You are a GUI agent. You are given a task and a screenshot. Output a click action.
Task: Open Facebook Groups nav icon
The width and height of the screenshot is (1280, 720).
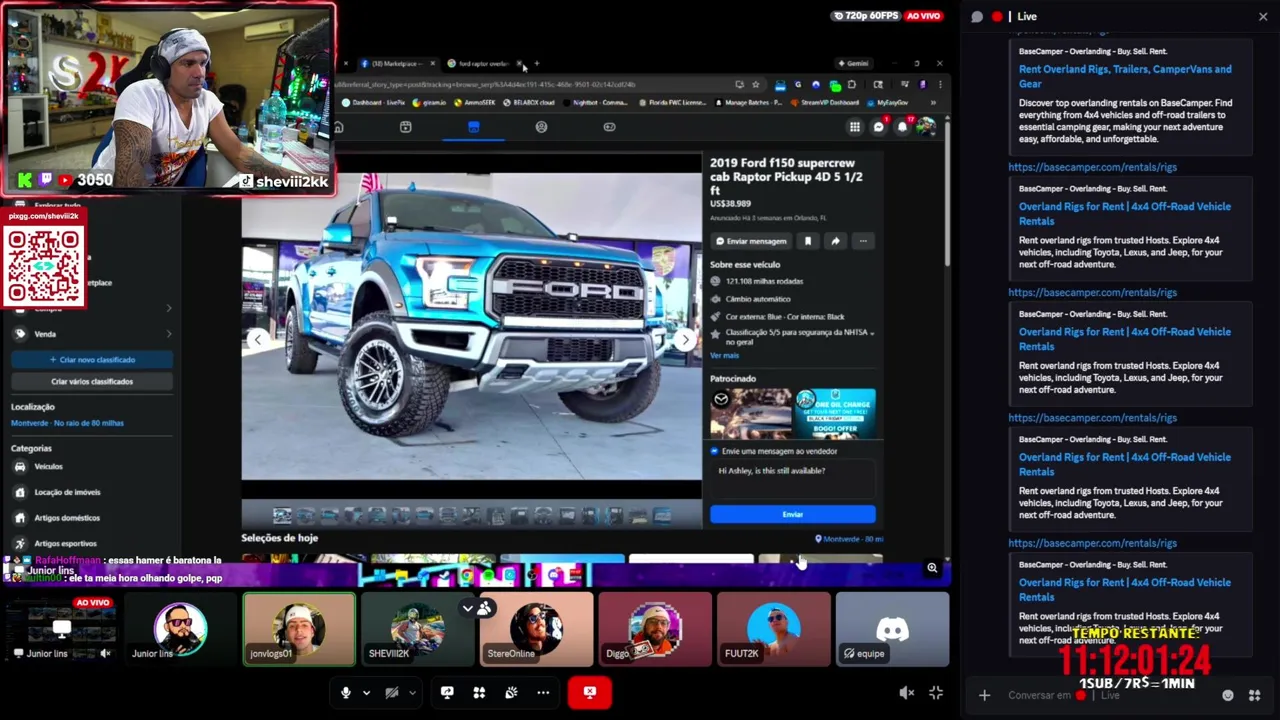541,127
